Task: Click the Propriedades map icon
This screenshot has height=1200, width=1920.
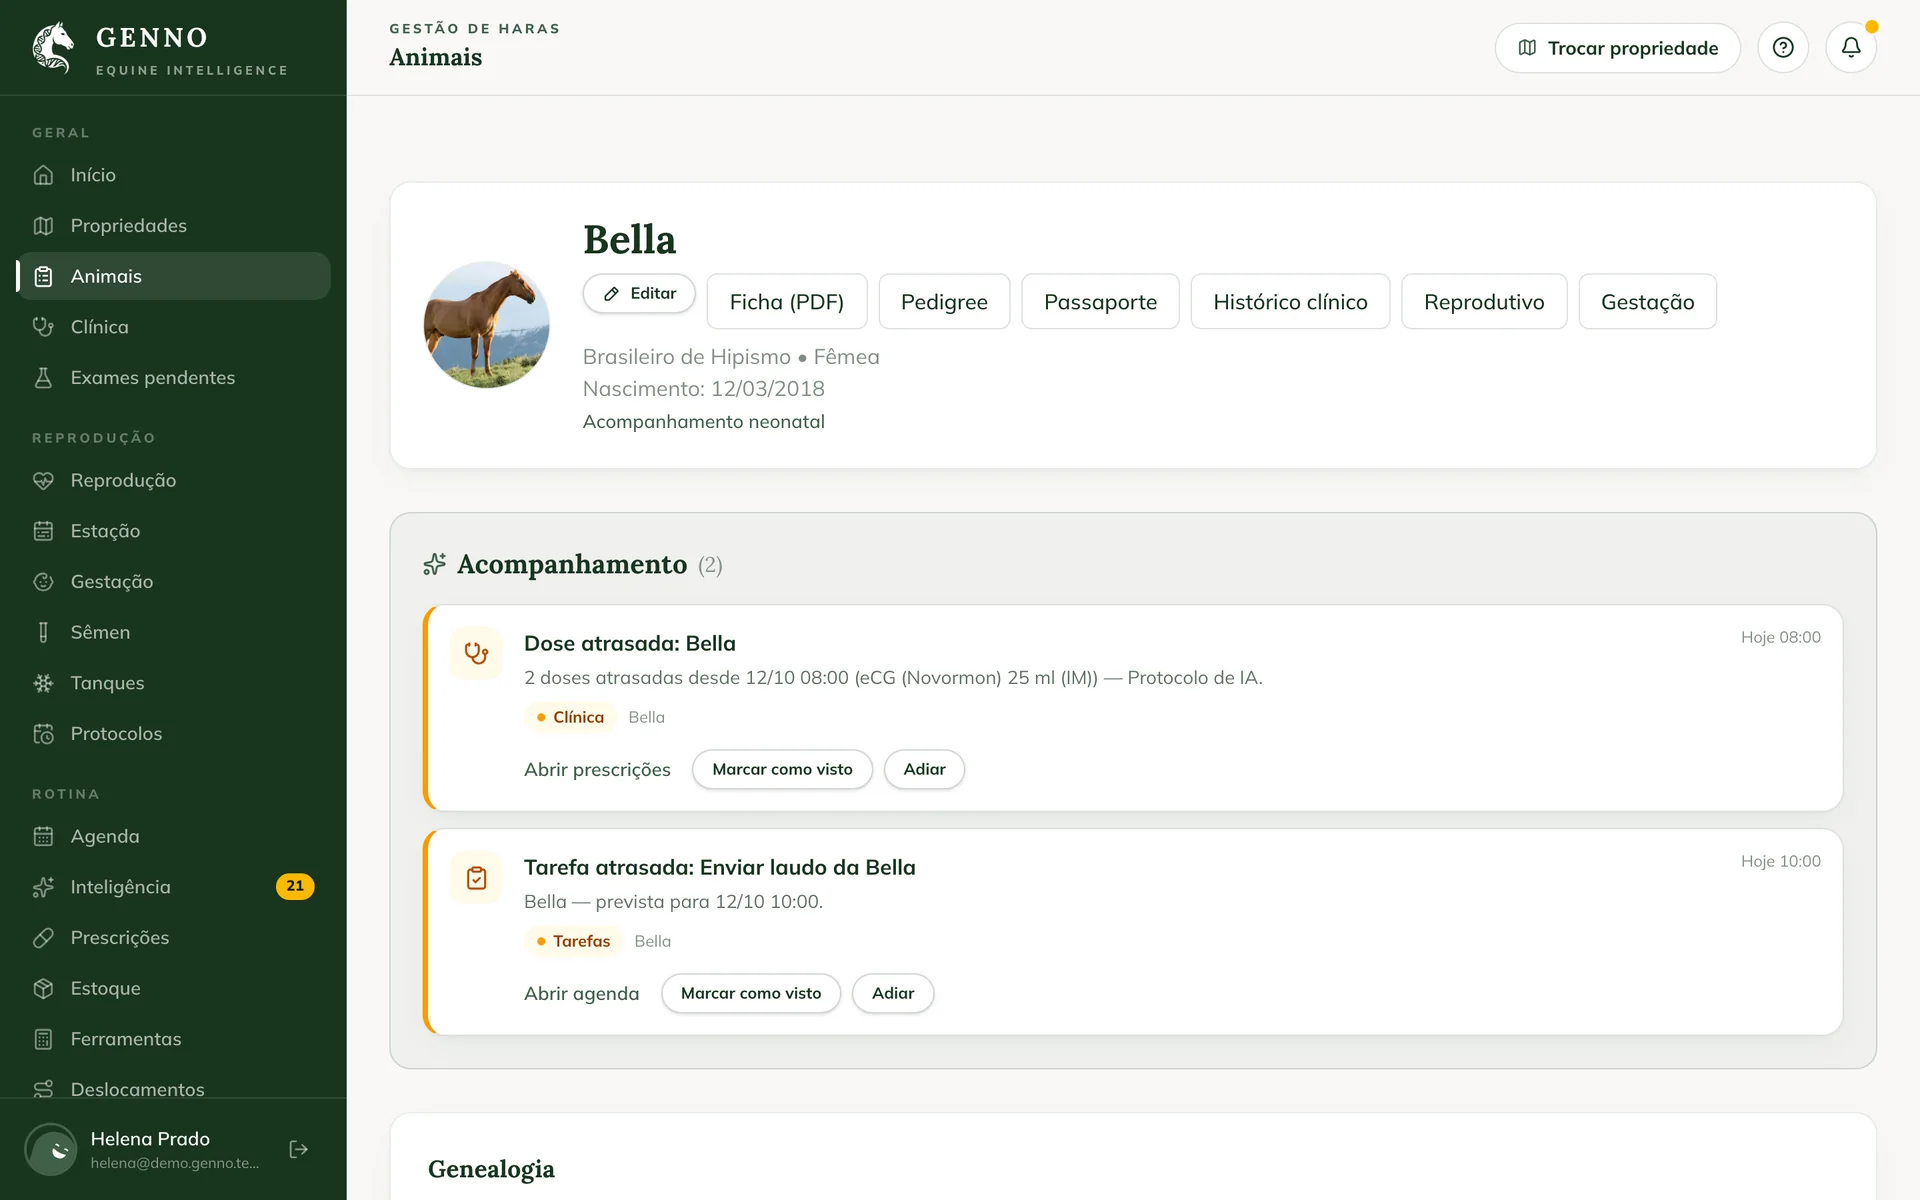Action: 43,226
